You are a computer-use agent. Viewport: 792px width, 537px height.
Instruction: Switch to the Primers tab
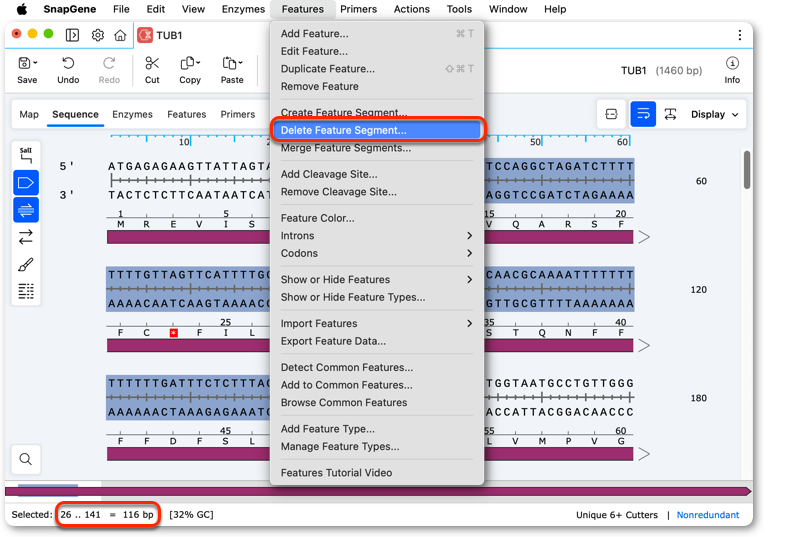[x=237, y=115]
